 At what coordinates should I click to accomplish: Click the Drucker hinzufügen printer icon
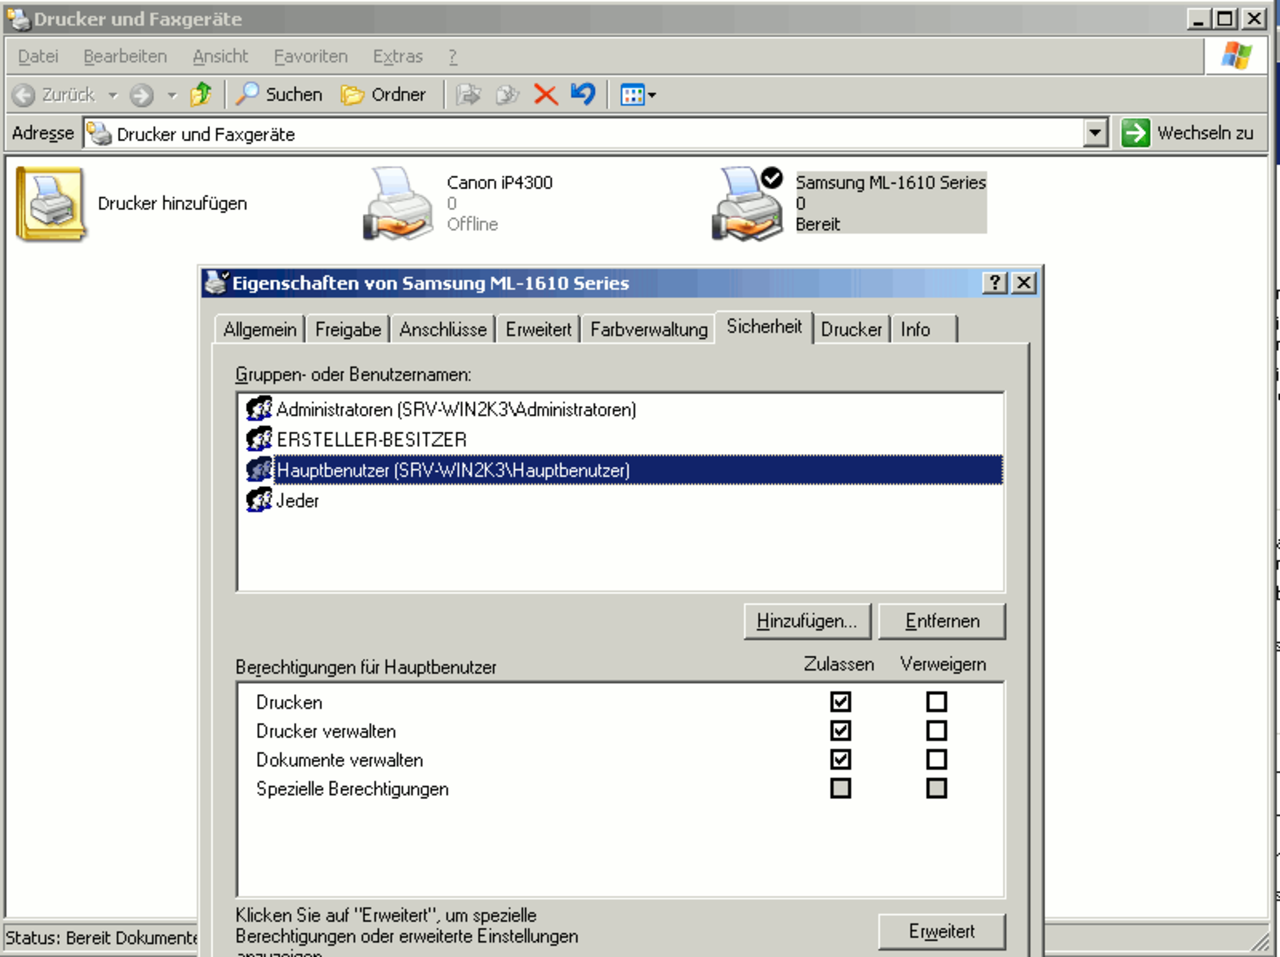[50, 204]
